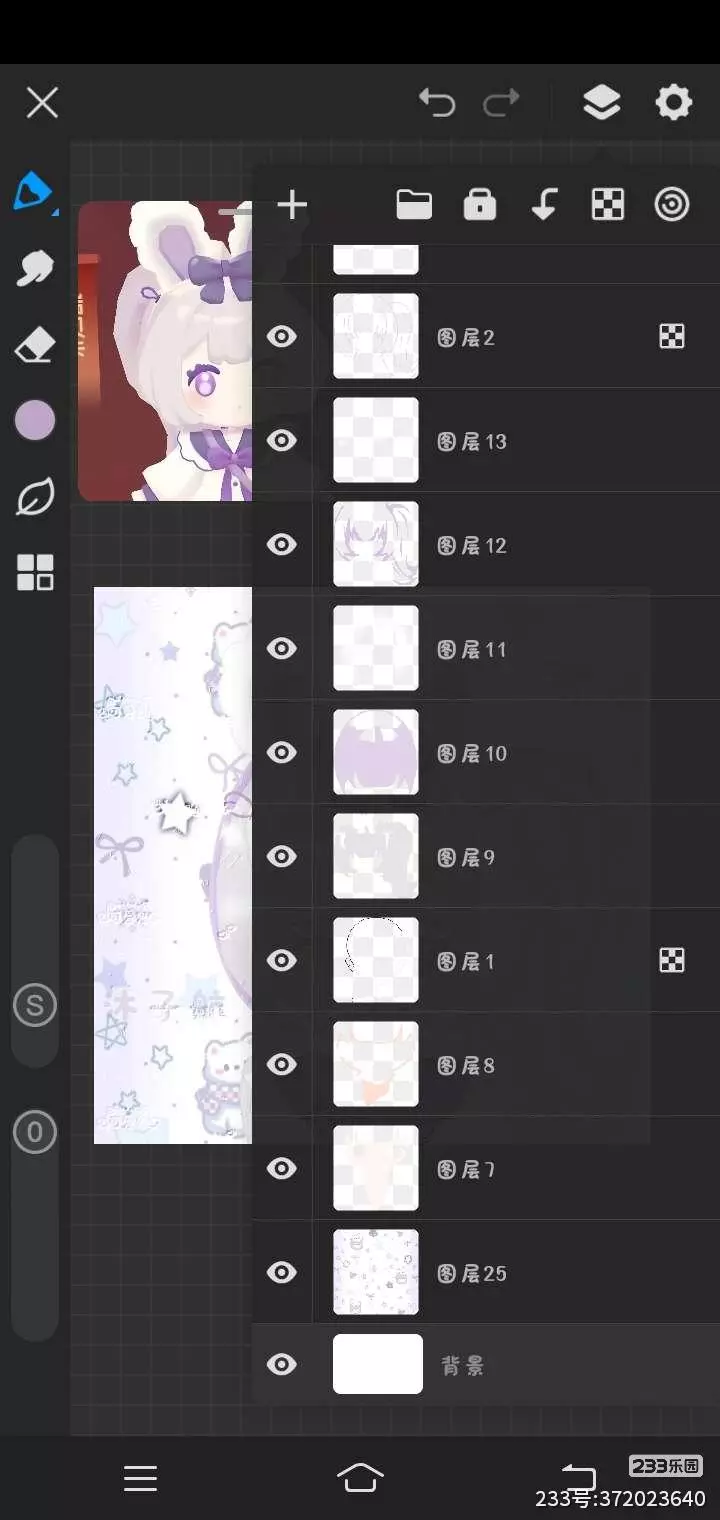The height and width of the screenshot is (1520, 720).
Task: Open the purple color swatch
Action: pyautogui.click(x=35, y=420)
